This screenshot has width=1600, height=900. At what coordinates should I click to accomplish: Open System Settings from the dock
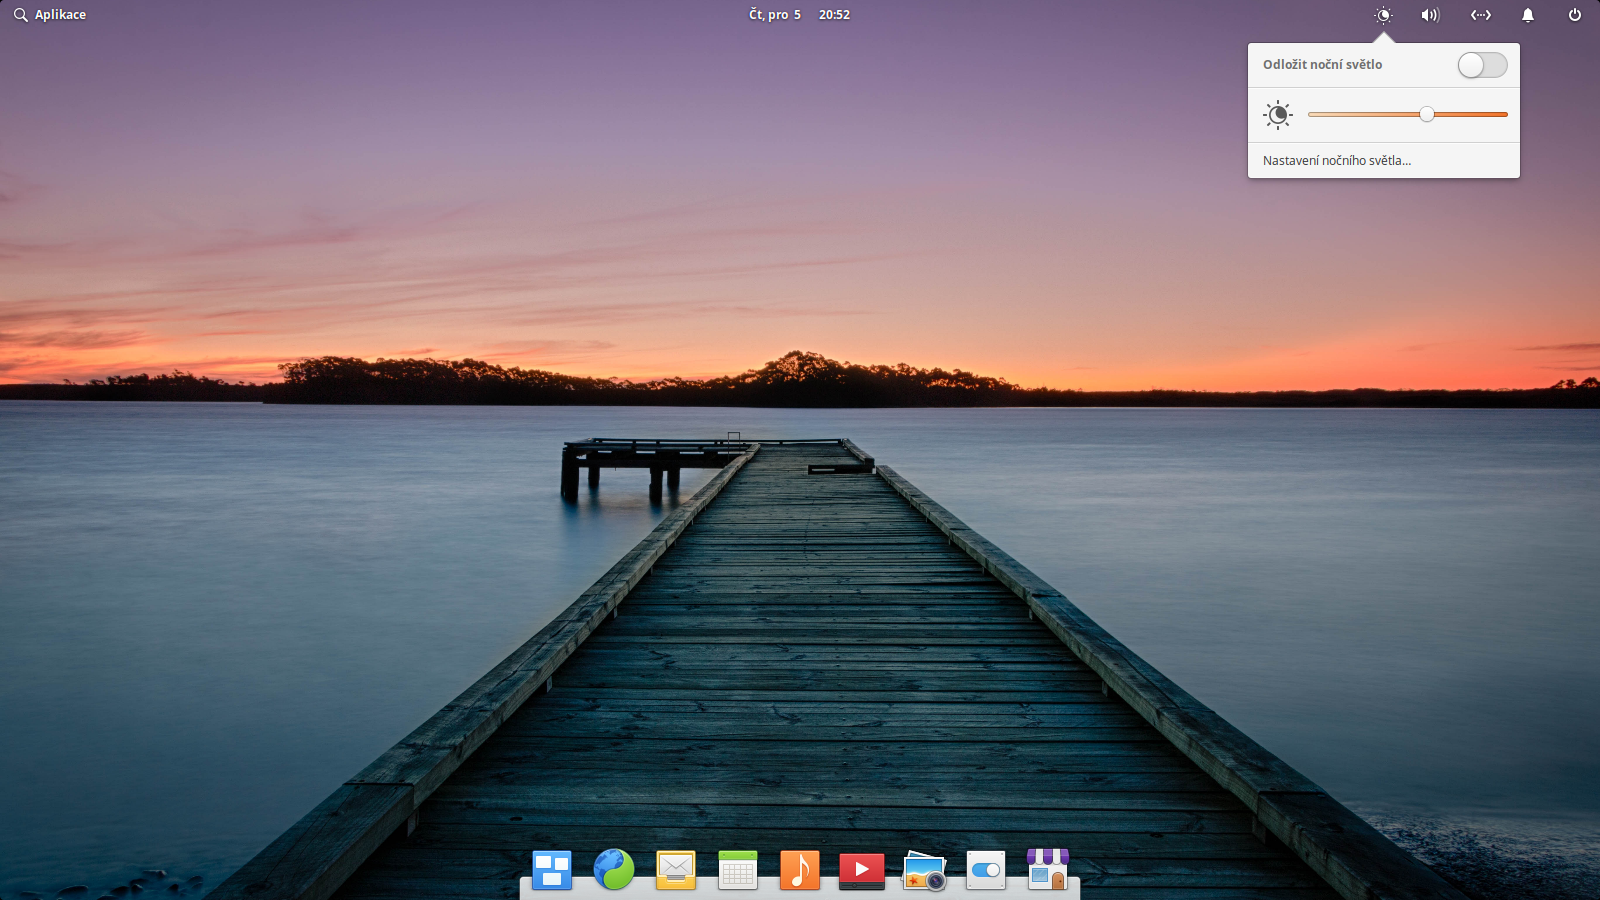point(985,870)
